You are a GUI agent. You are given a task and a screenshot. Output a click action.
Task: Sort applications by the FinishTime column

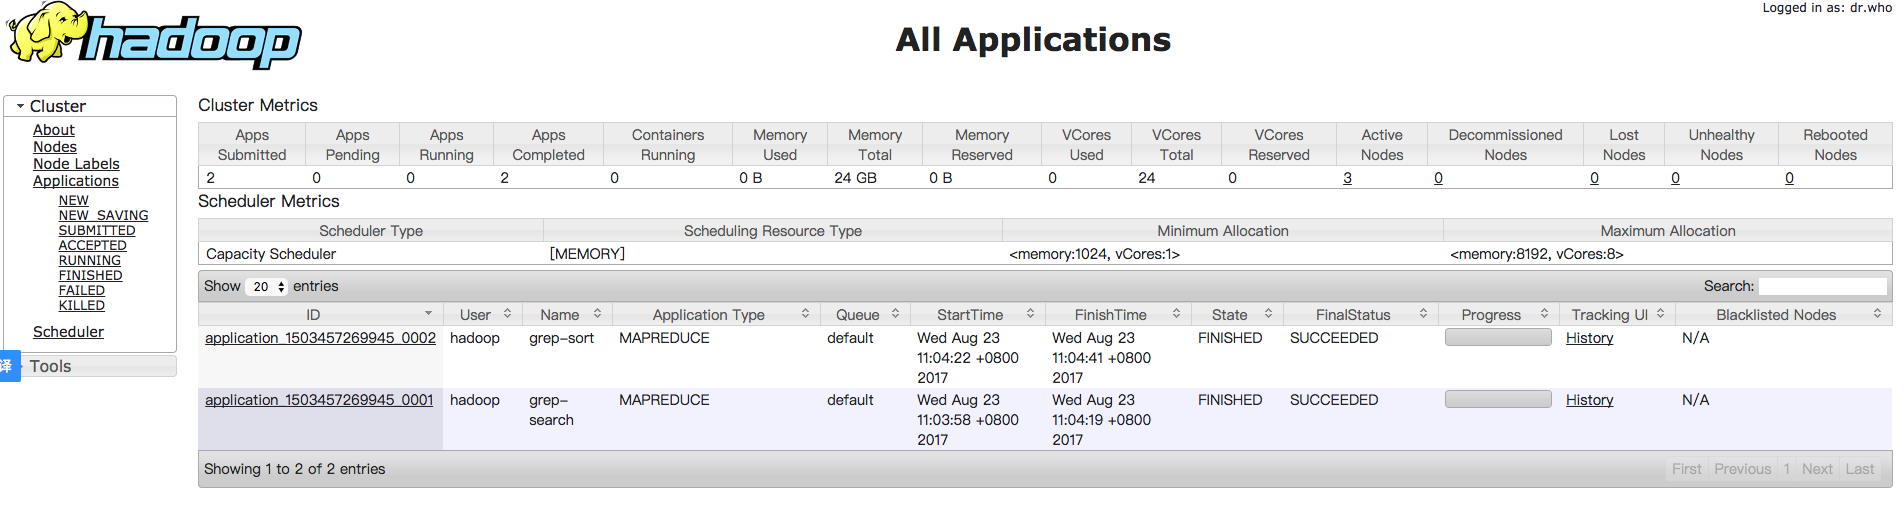(1176, 314)
